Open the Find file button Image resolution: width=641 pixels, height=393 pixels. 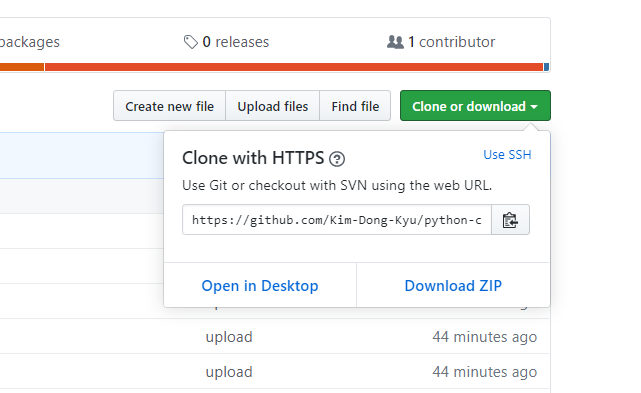(355, 106)
